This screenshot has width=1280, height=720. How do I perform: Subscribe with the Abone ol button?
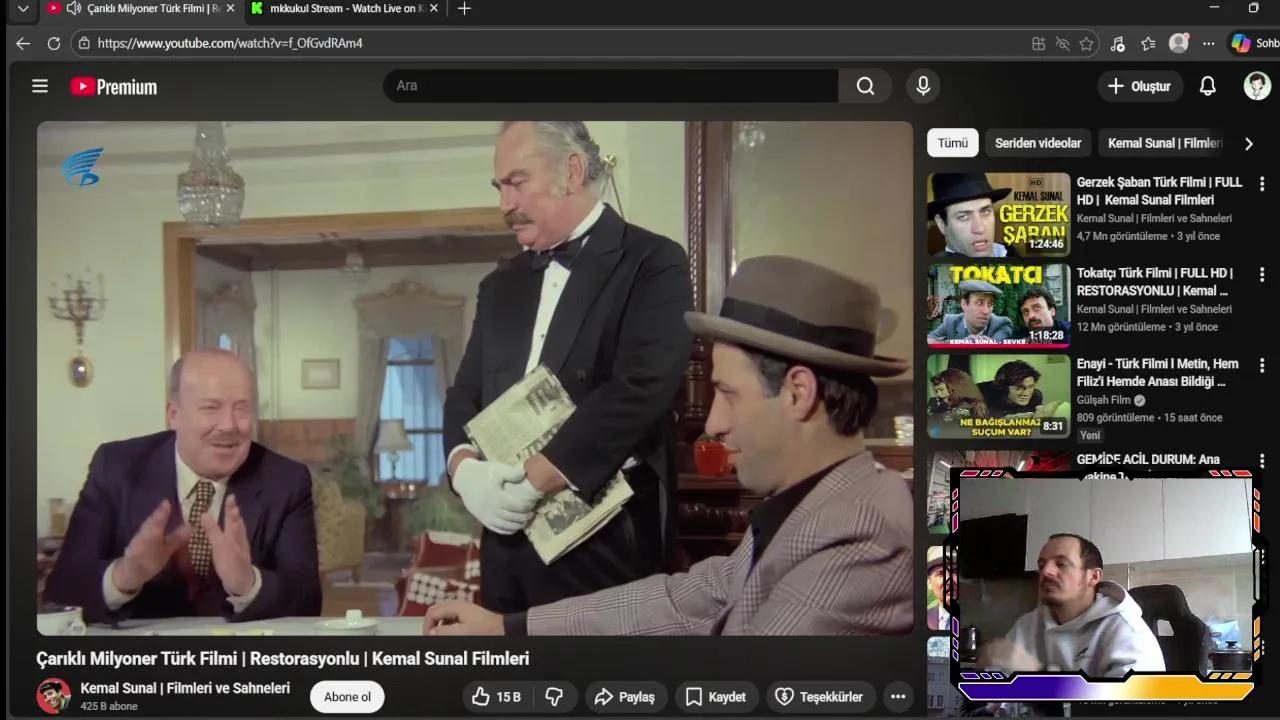[347, 697]
